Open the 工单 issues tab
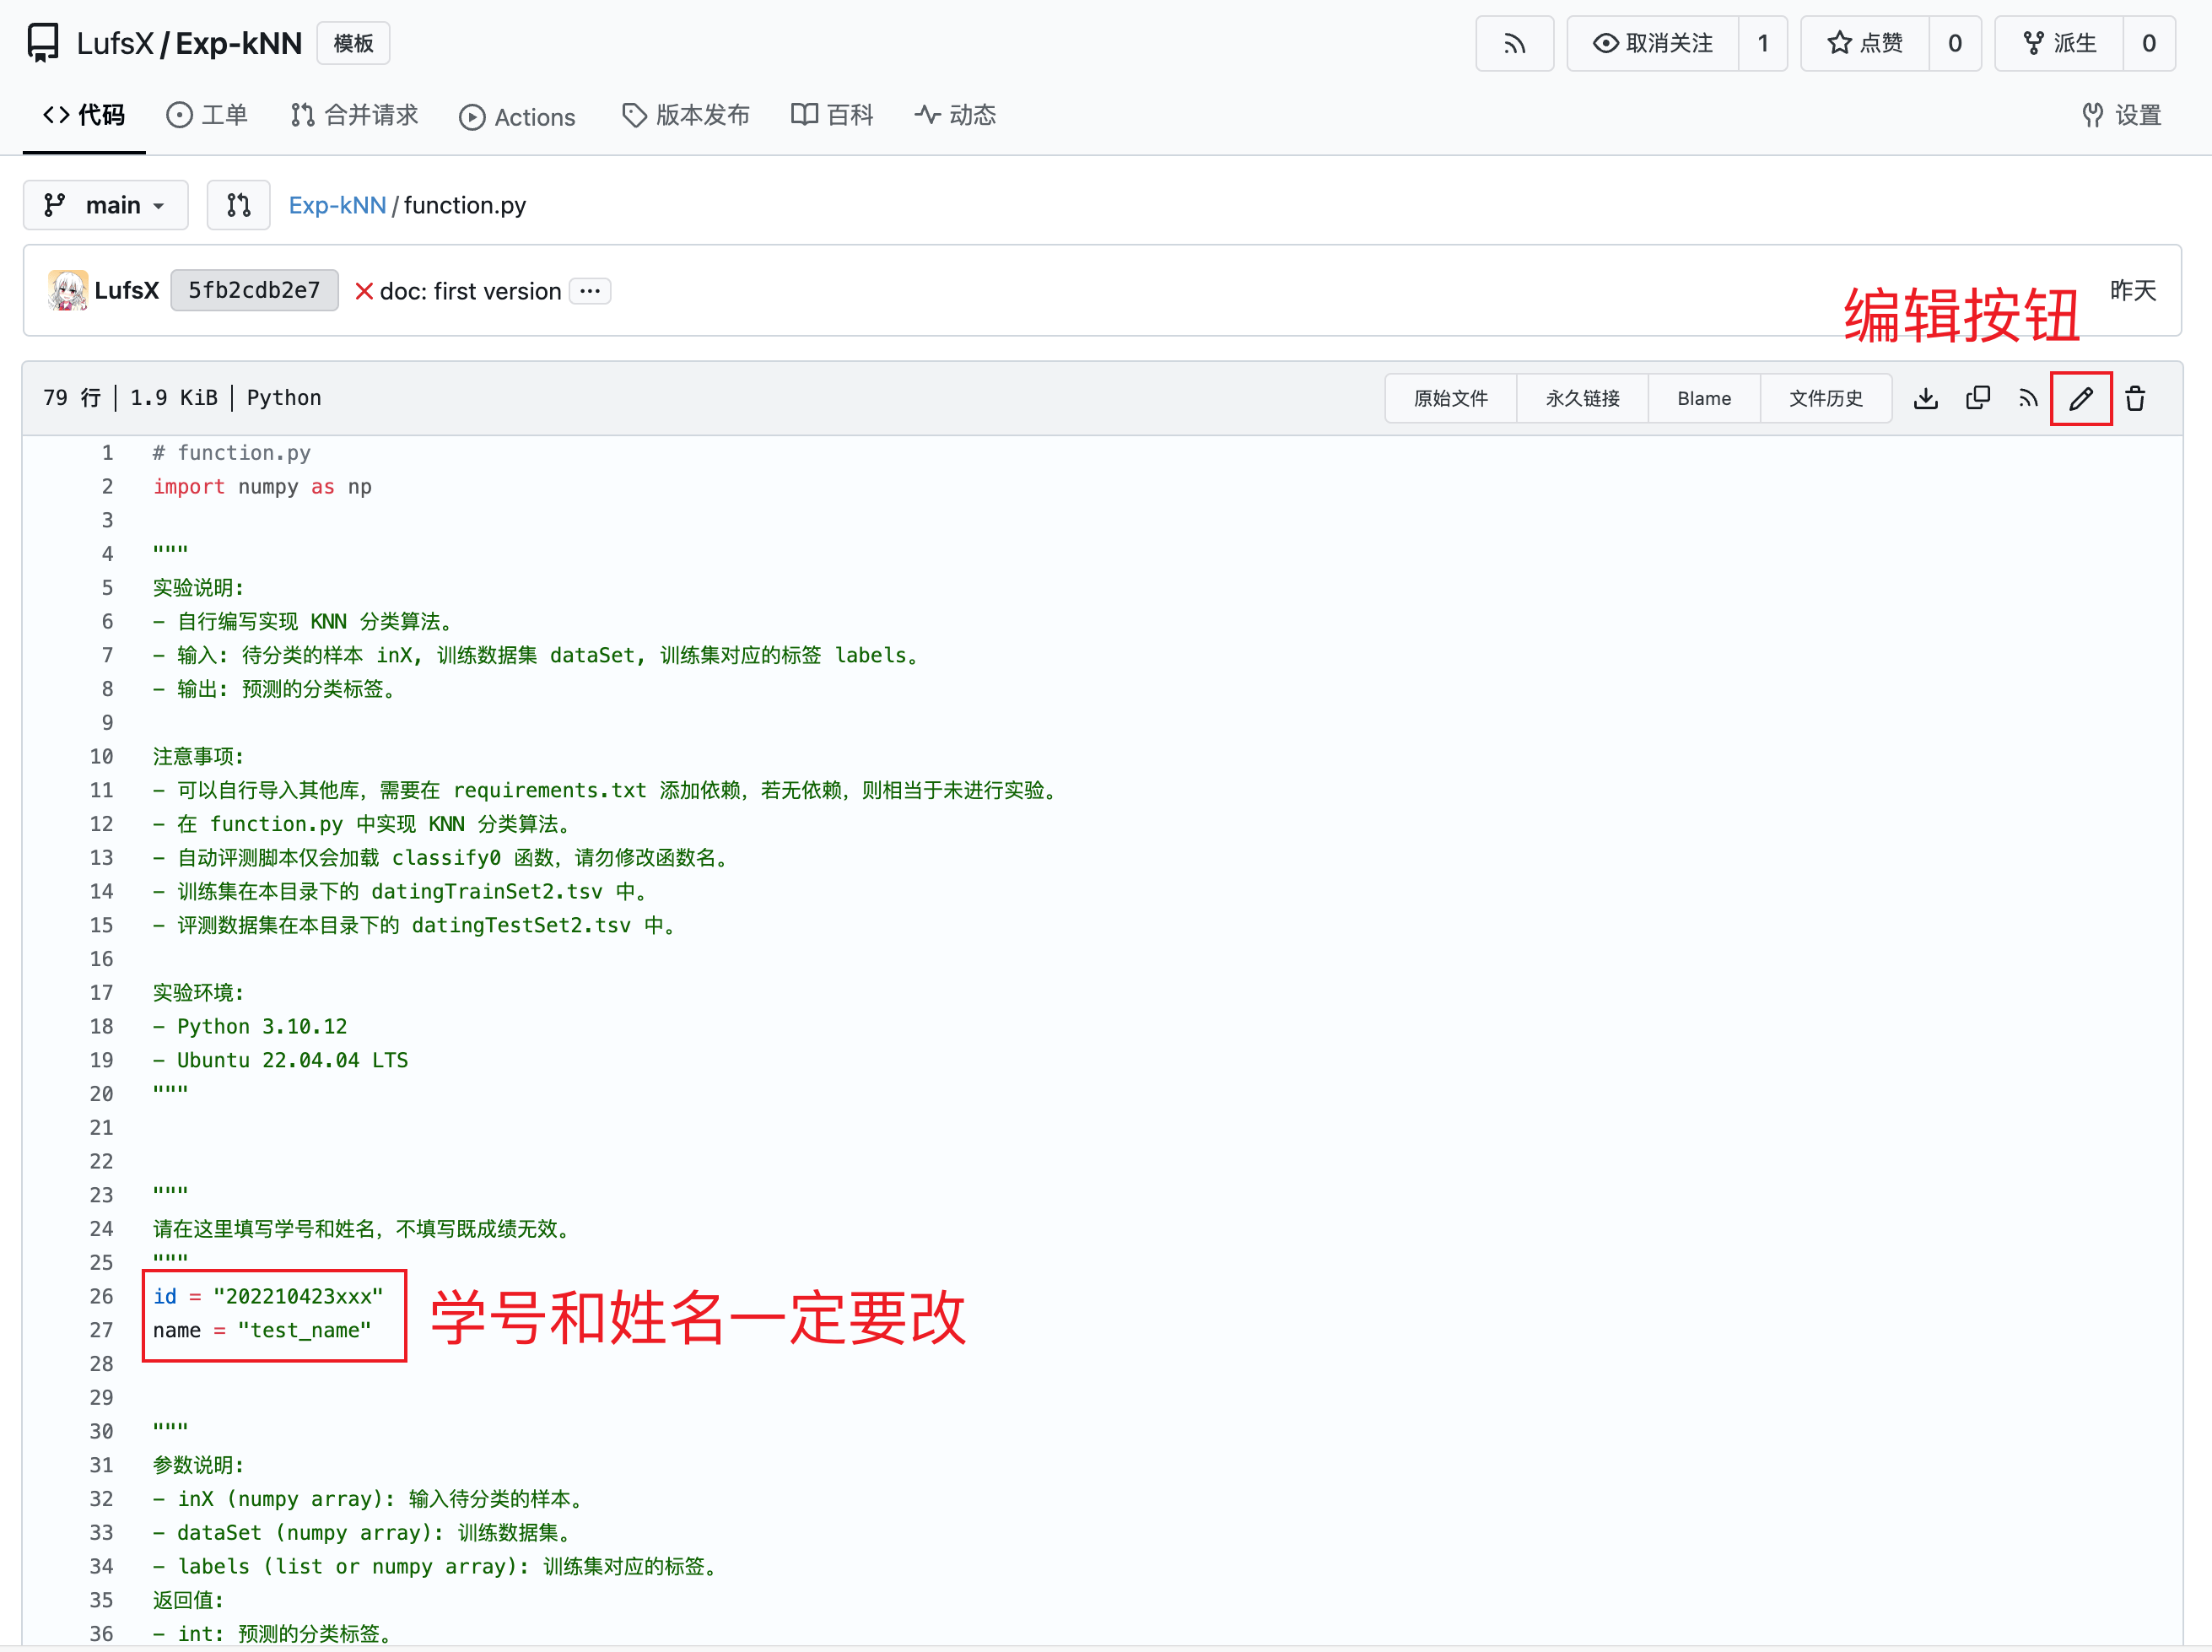Screen dimensions: 2212x1652 click(207, 115)
